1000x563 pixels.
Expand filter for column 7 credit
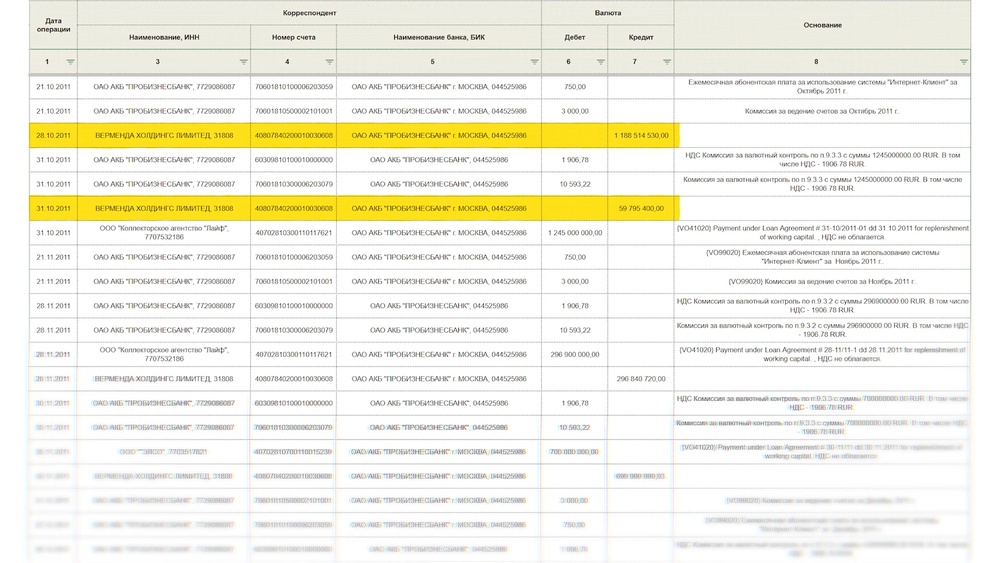(666, 62)
